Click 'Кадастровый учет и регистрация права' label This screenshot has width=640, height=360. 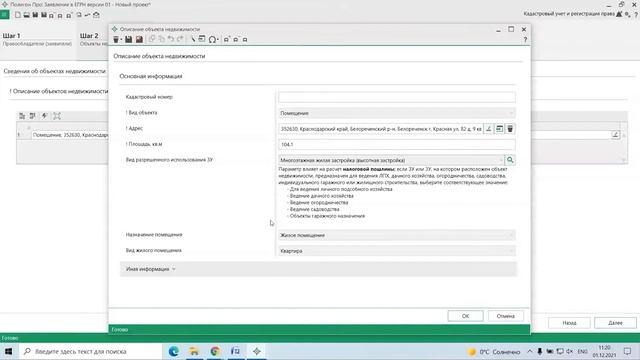(569, 14)
